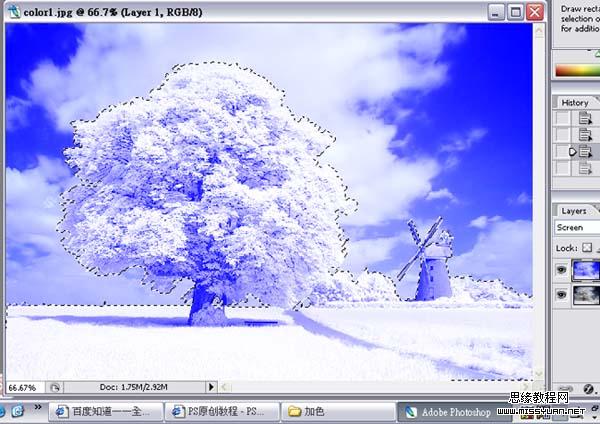This screenshot has height=424, width=600.
Task: Click the 66.67% zoom field
Action: pyautogui.click(x=22, y=386)
